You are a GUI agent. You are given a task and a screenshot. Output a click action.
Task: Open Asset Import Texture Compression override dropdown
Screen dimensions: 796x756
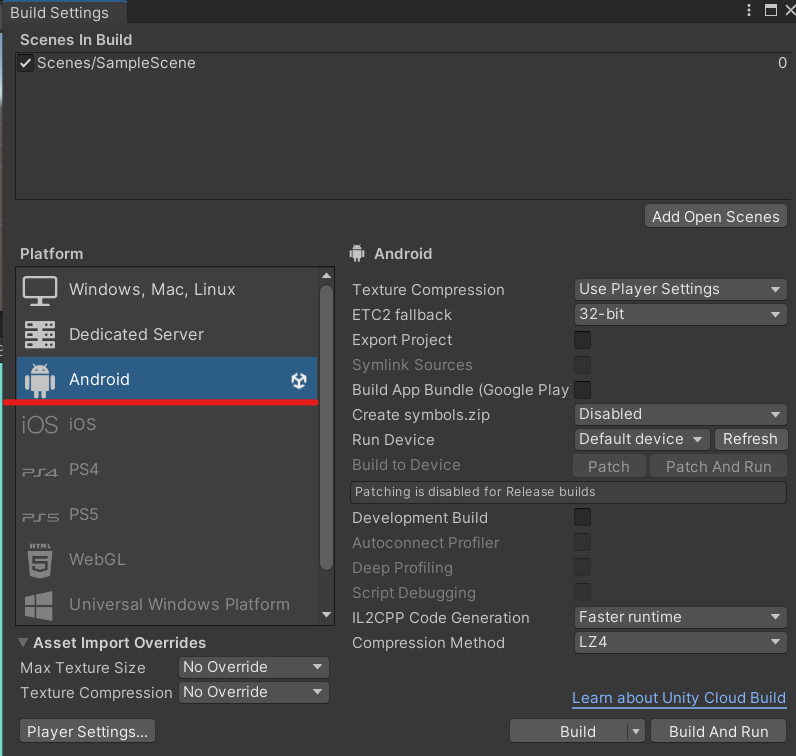point(253,692)
